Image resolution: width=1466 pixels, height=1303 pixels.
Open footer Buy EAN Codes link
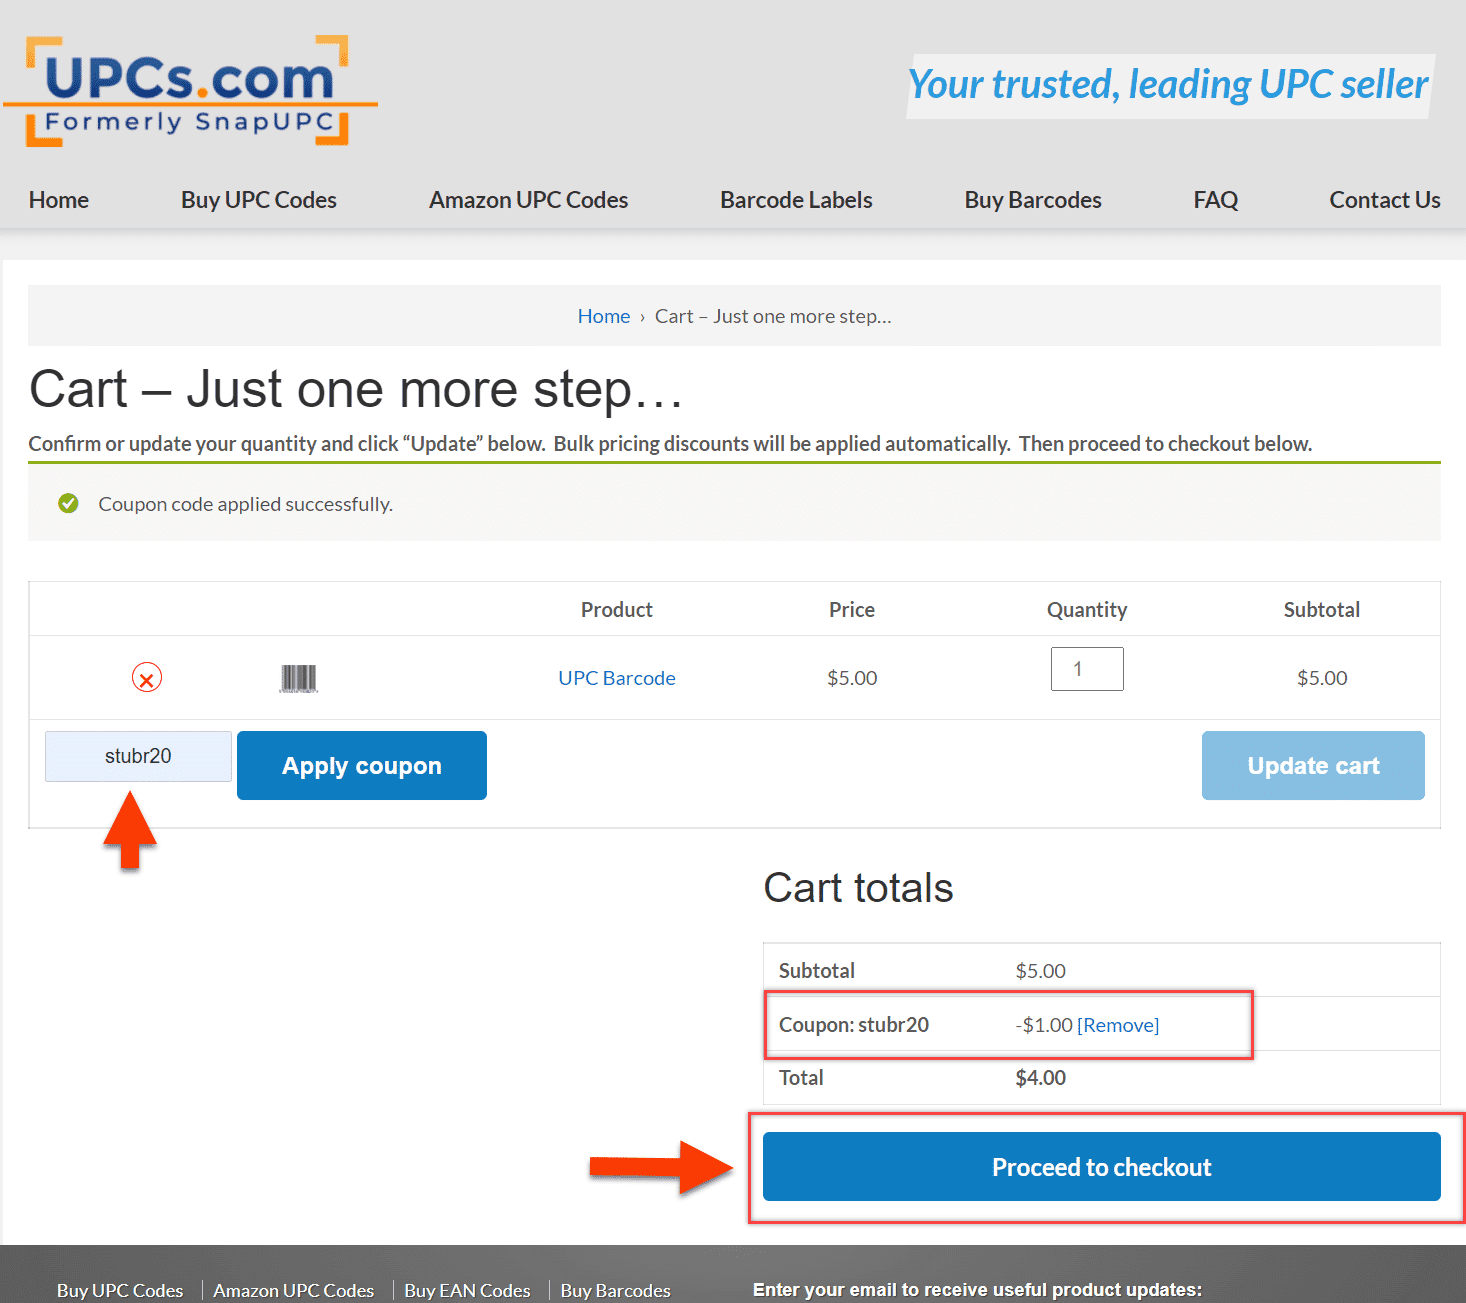click(x=468, y=1291)
